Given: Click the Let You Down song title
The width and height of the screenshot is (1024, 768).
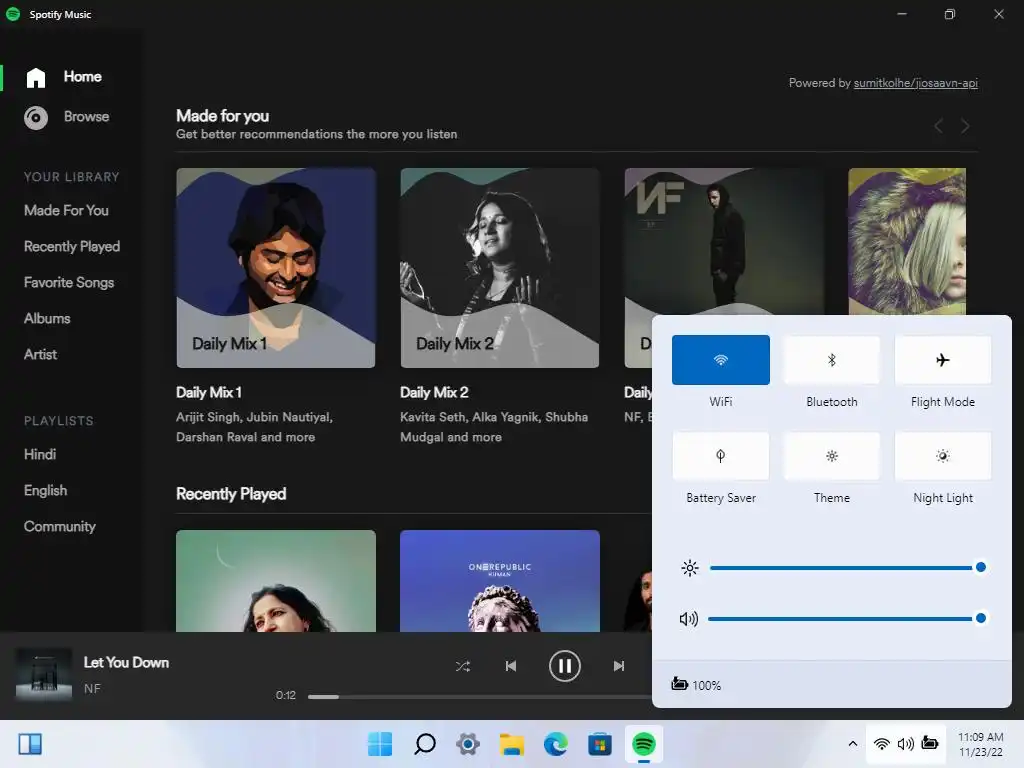Looking at the screenshot, I should click(126, 662).
